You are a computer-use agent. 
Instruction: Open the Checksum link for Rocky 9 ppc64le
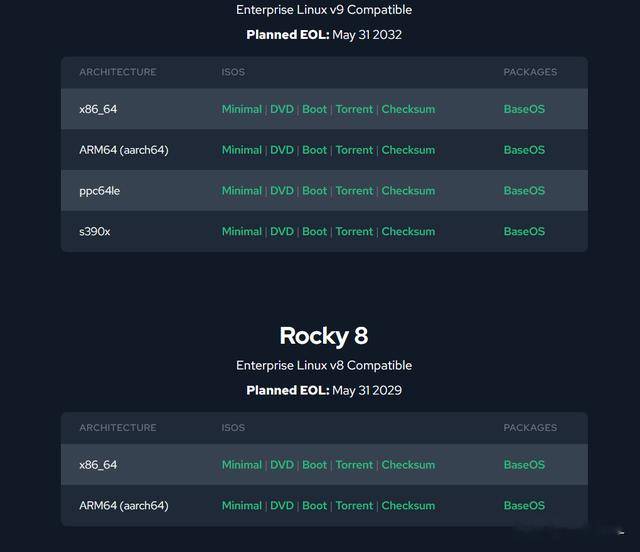click(408, 191)
